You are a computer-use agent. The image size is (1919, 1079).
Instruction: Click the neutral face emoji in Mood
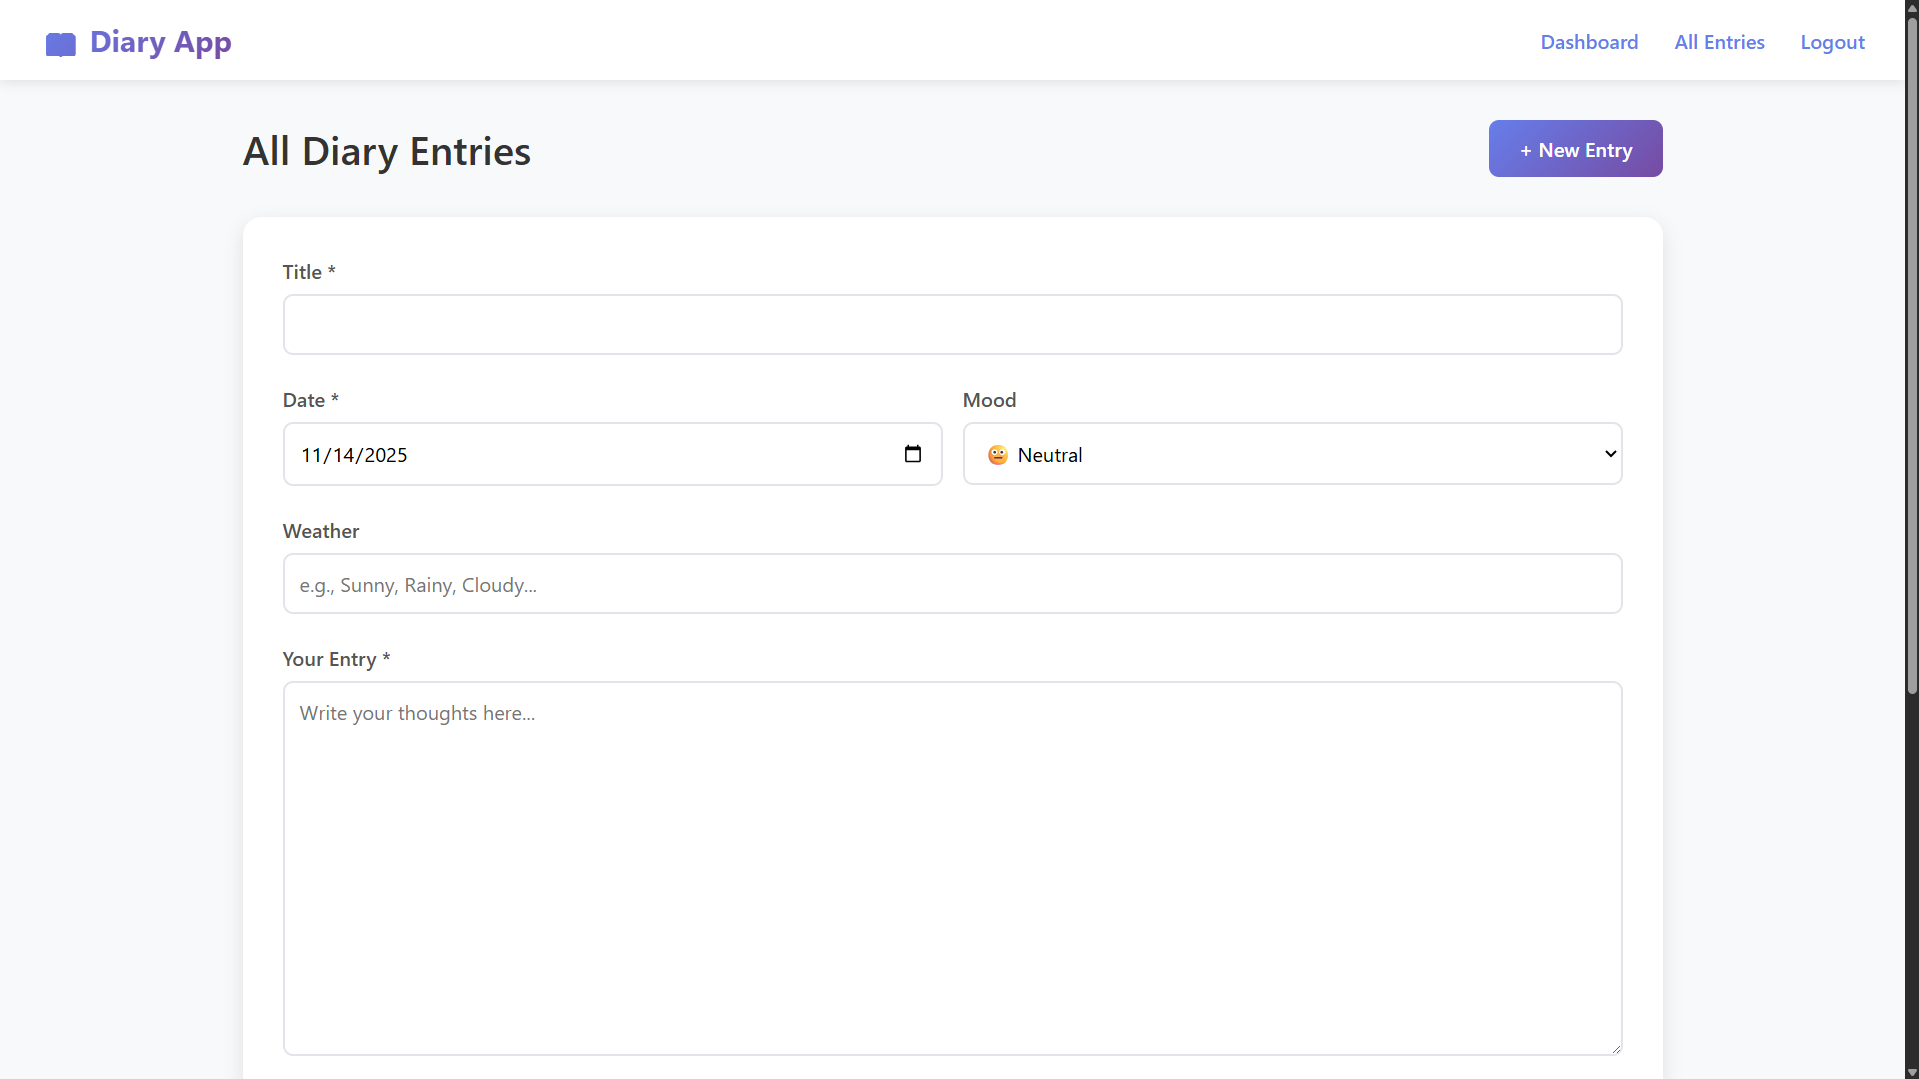click(997, 455)
